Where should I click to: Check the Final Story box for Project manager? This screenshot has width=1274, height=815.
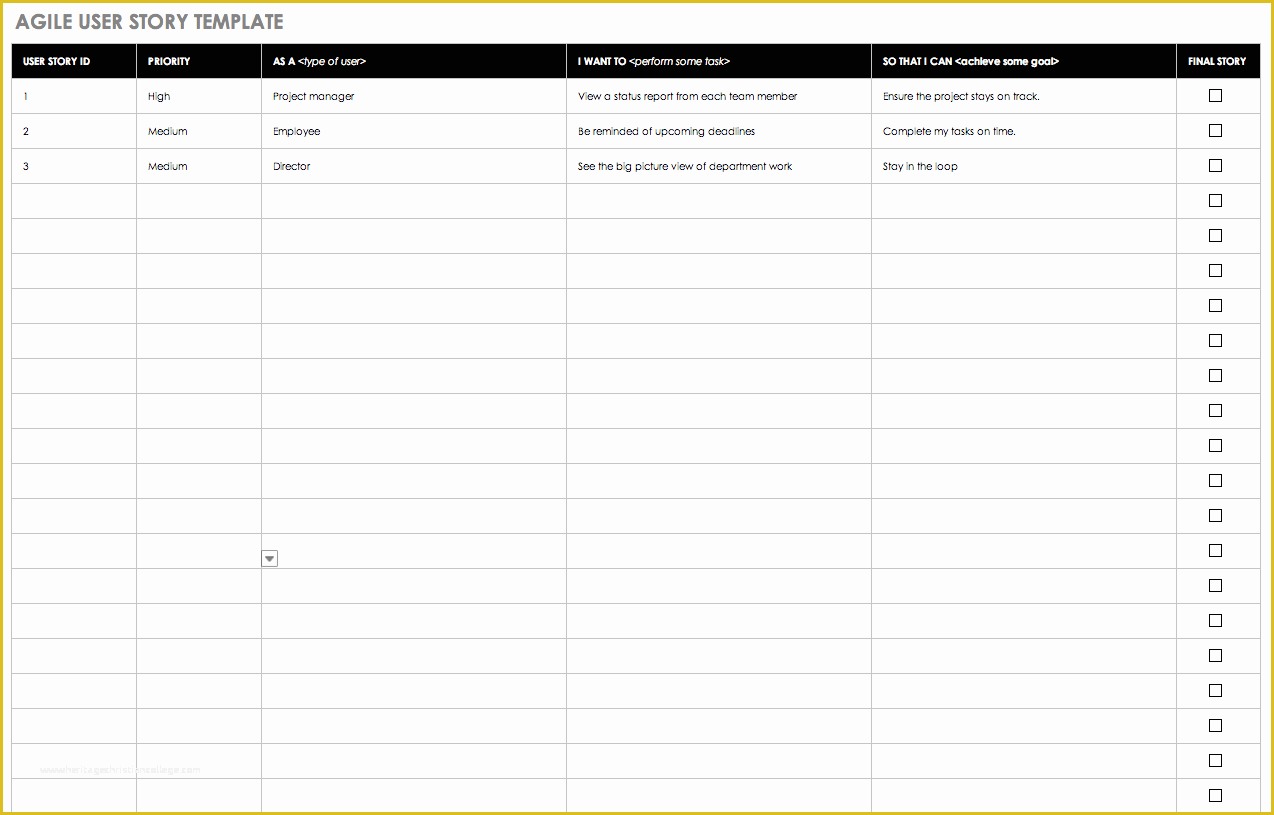point(1215,96)
